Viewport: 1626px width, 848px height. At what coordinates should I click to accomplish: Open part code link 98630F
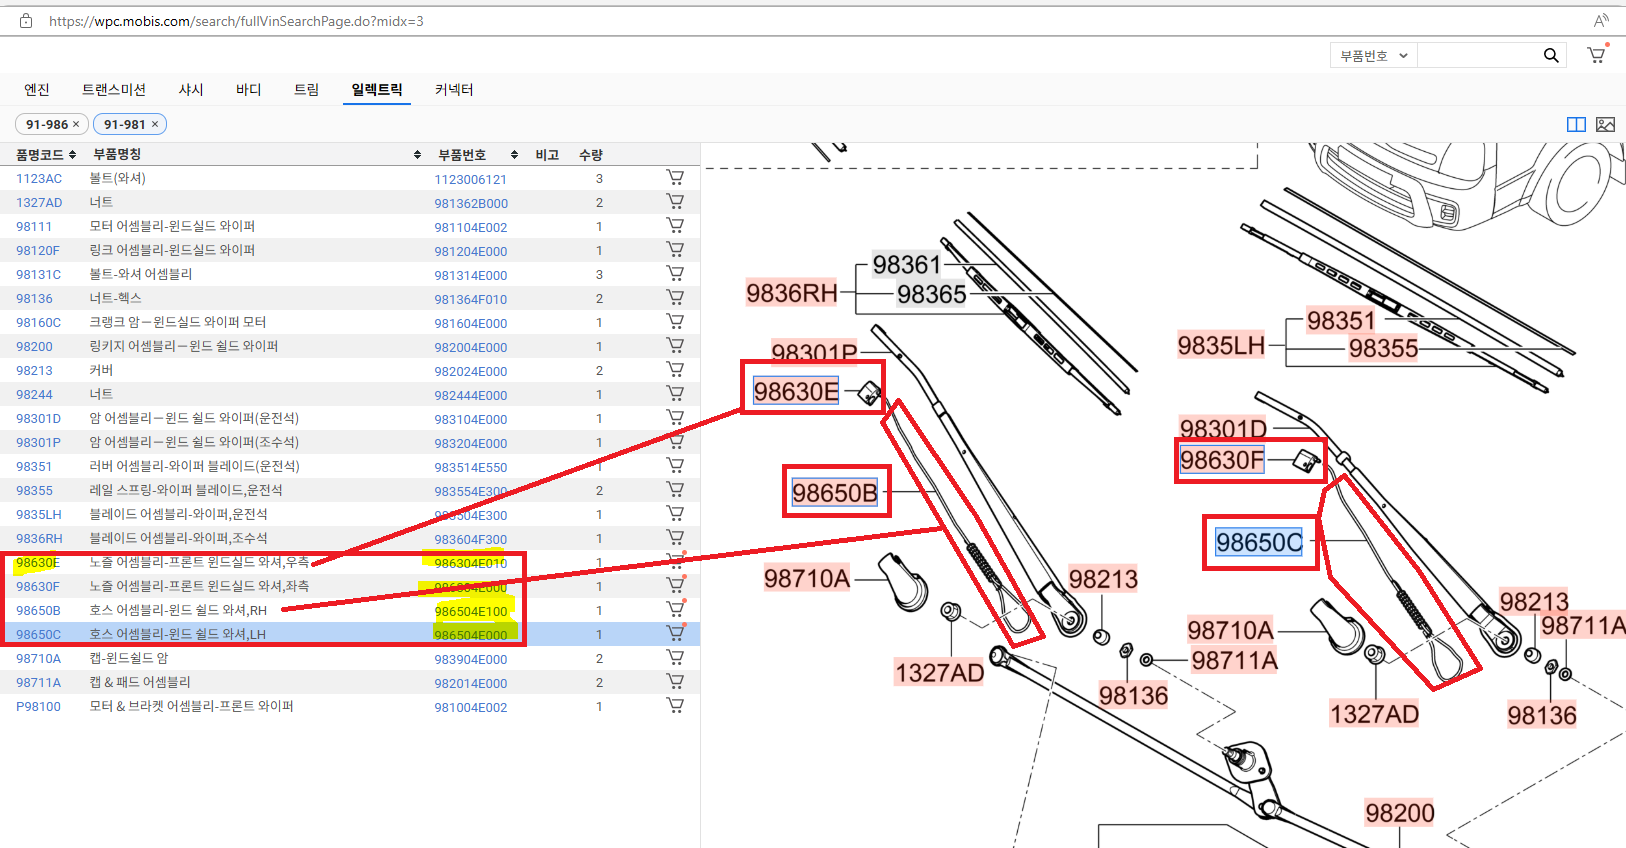click(x=38, y=587)
